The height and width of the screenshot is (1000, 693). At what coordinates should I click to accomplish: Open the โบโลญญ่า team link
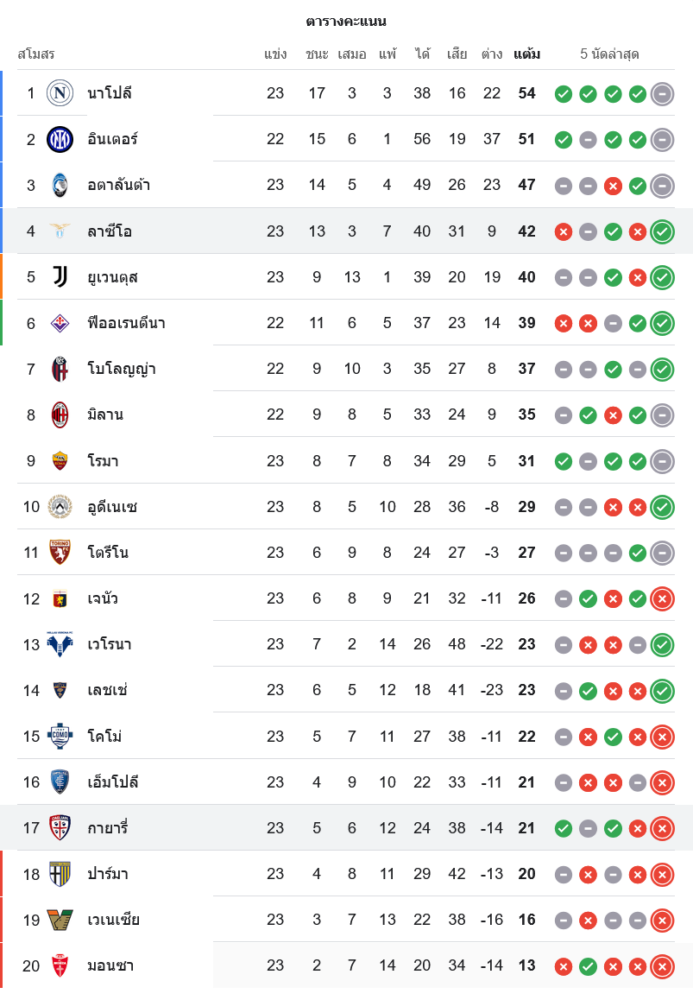(121, 369)
